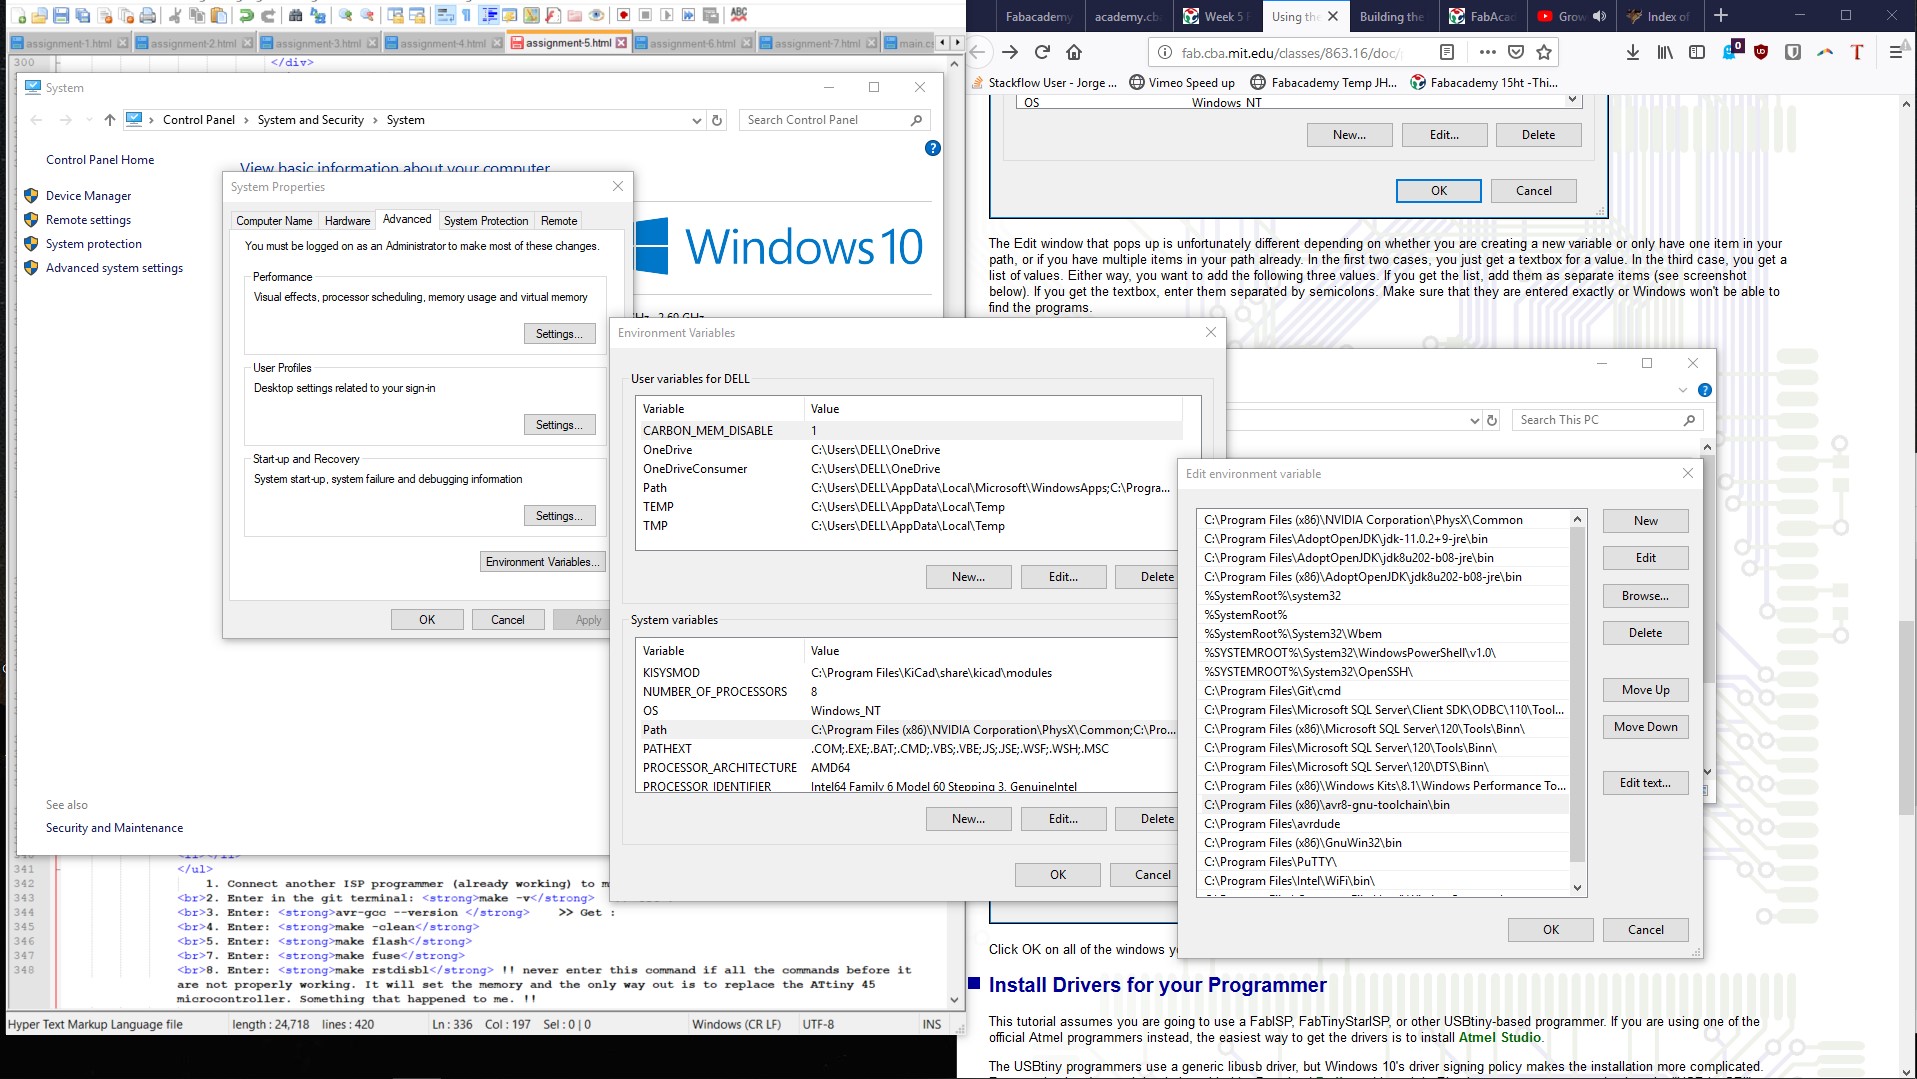
Task: Click the Performance Settings... button
Action: click(x=559, y=334)
